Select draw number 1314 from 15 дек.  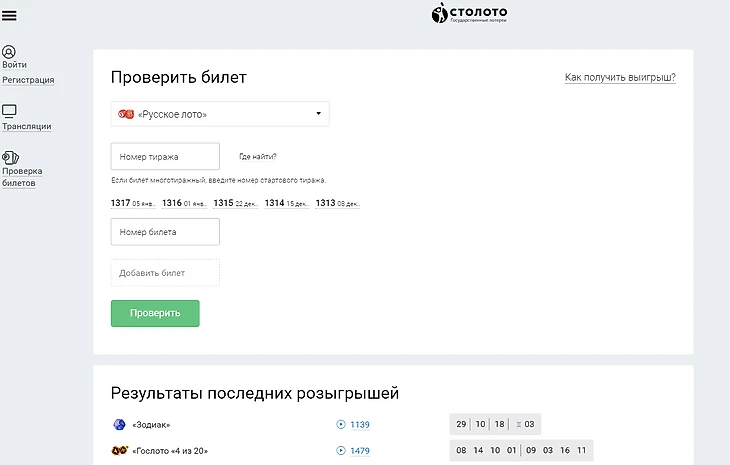274,203
